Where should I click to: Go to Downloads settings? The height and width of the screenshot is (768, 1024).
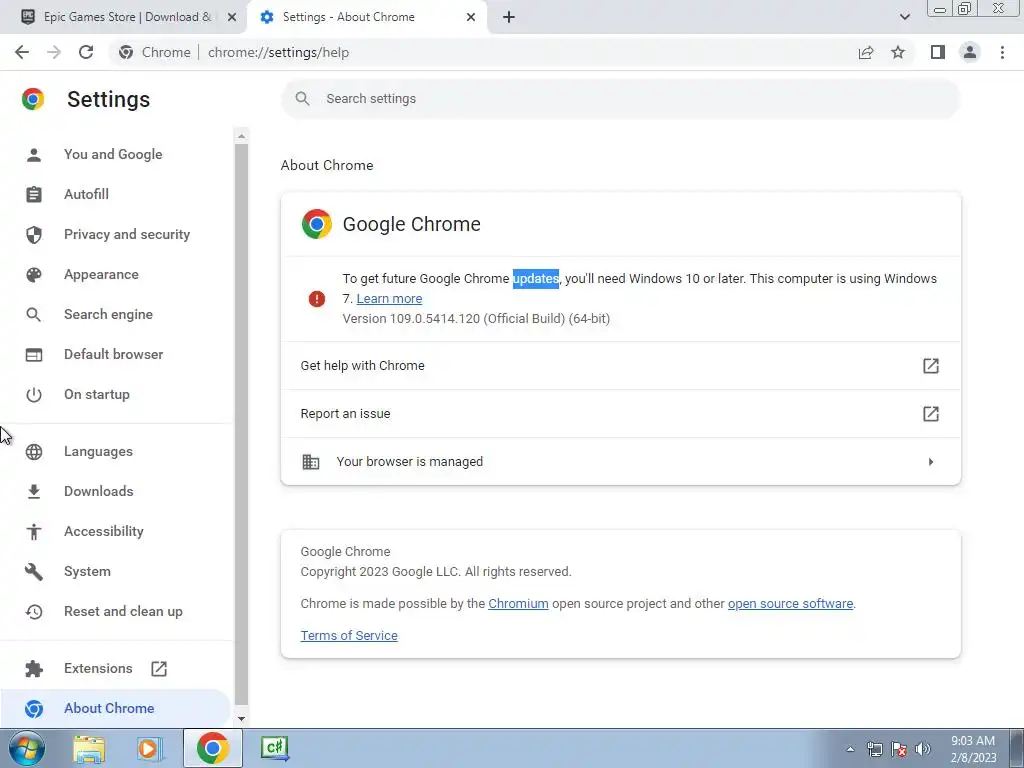(x=99, y=491)
